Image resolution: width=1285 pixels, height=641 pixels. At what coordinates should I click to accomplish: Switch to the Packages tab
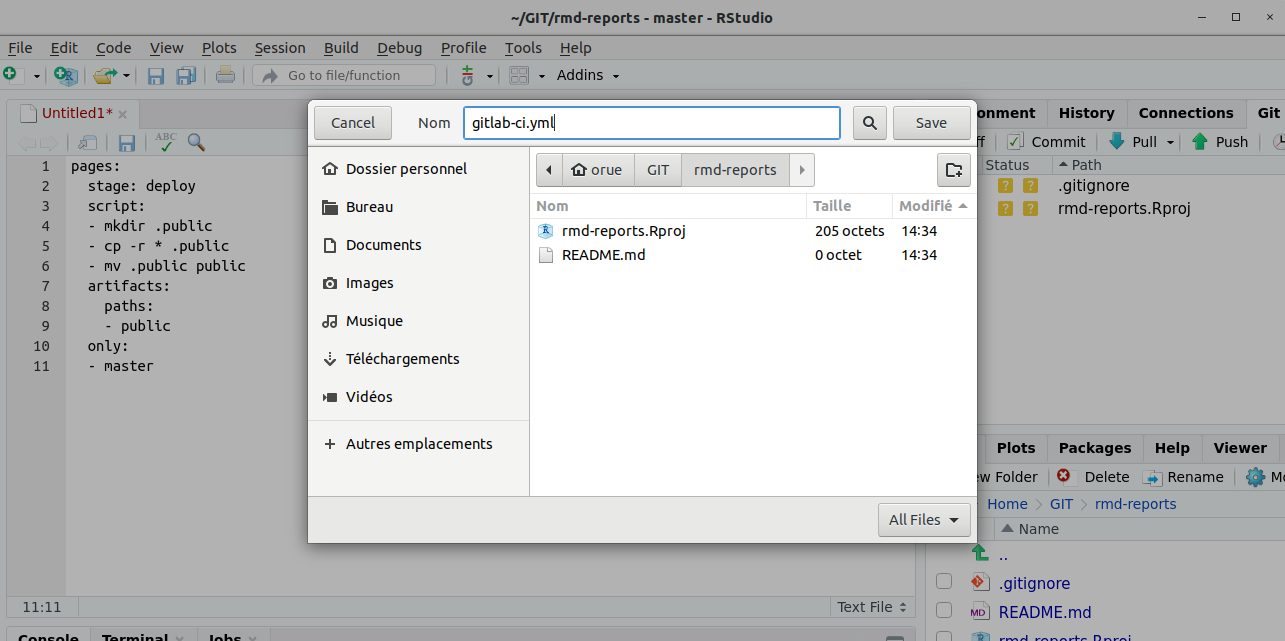(1094, 448)
